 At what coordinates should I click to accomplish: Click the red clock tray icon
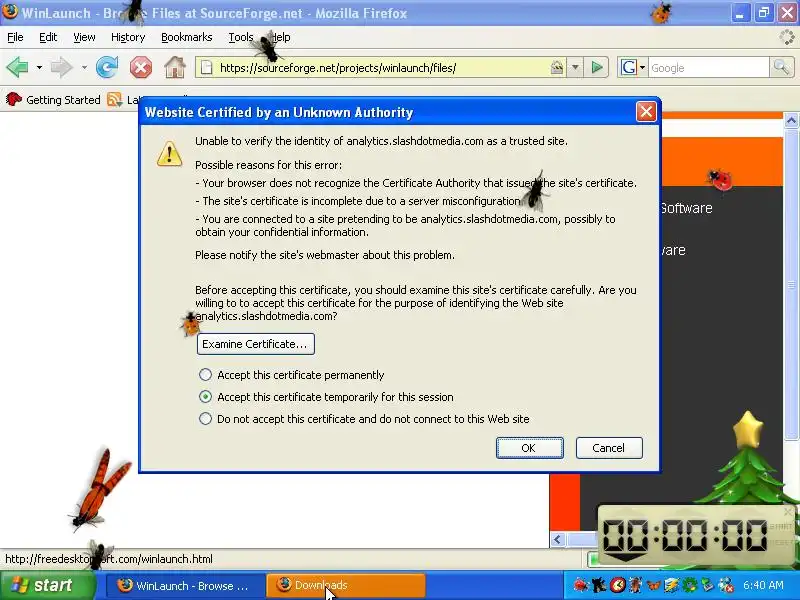(x=617, y=585)
